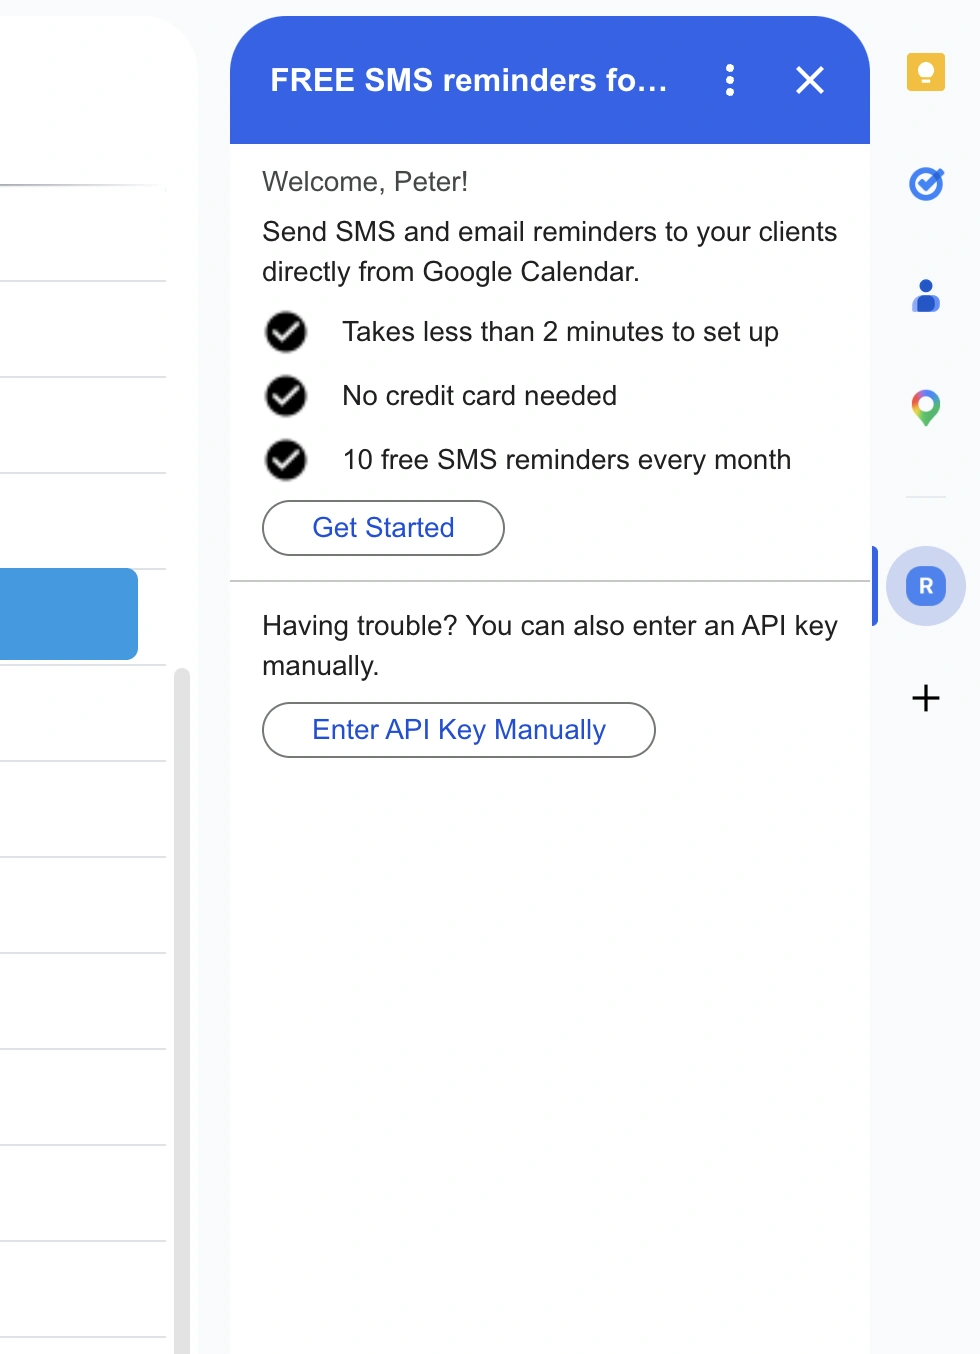Image resolution: width=980 pixels, height=1354 pixels.
Task: Click the checkmark beside 'Takes less than 2 minutes'
Action: click(x=286, y=332)
